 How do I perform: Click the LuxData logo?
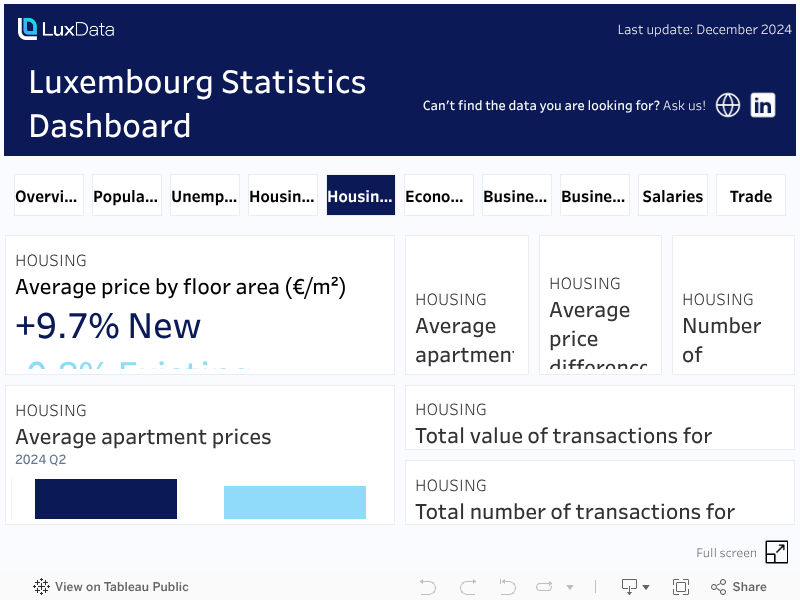pyautogui.click(x=66, y=29)
